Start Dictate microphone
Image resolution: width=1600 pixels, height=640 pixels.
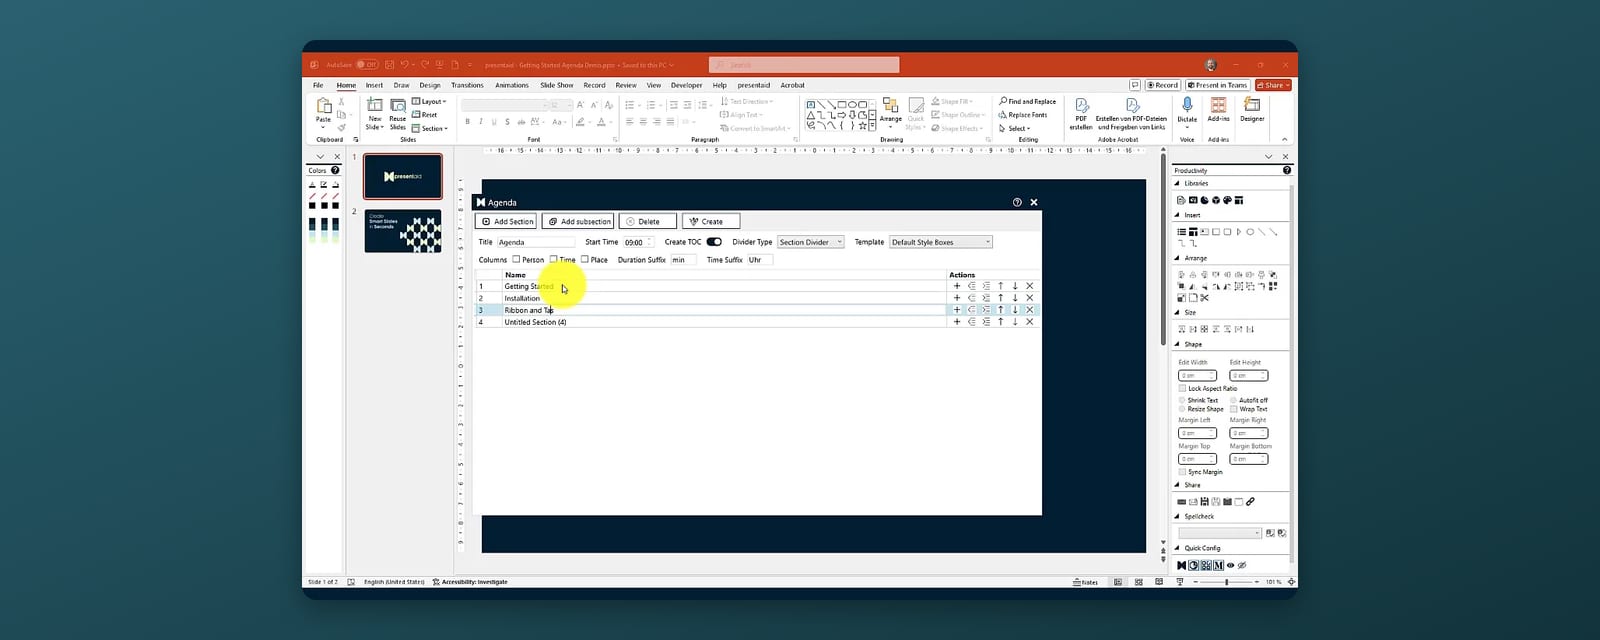1187,108
